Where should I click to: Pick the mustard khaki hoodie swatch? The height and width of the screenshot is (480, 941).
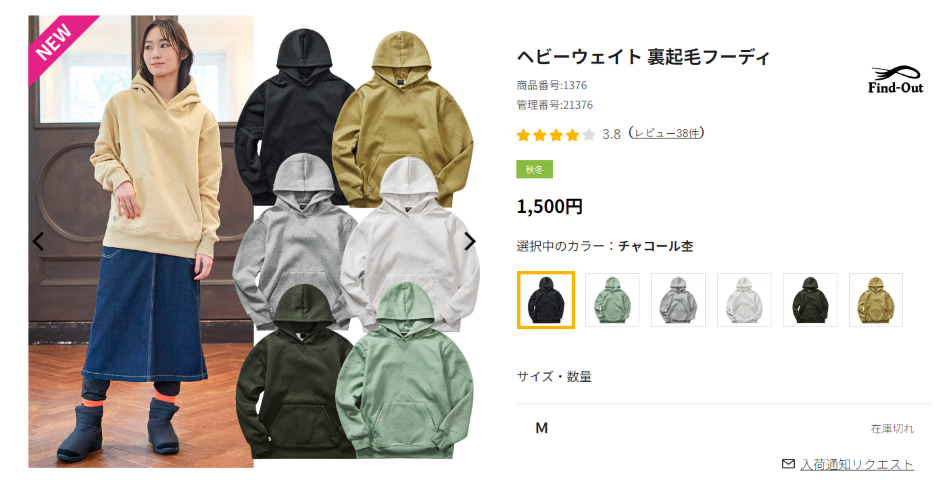(x=876, y=300)
